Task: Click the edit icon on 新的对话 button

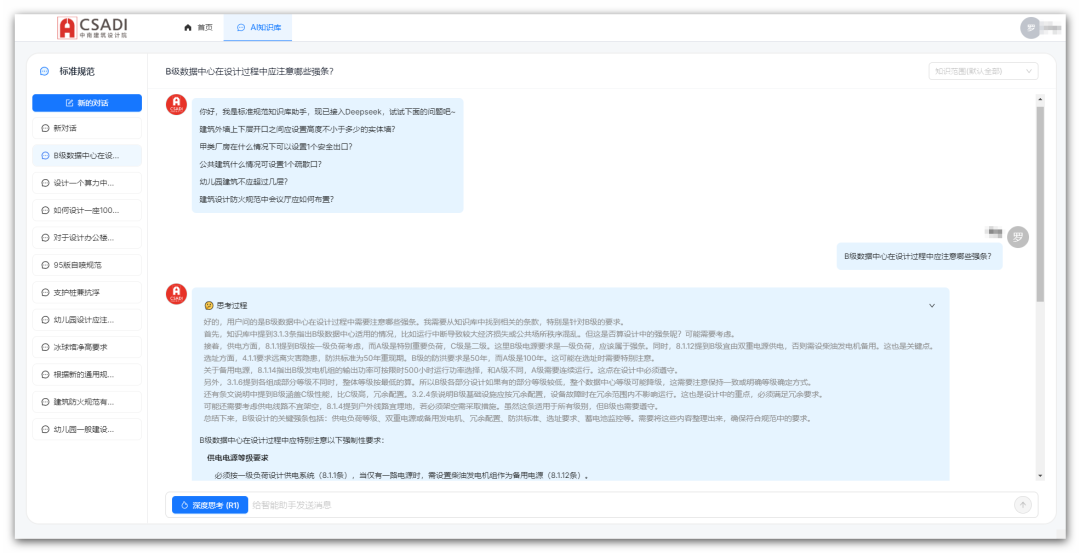Action: tap(69, 103)
